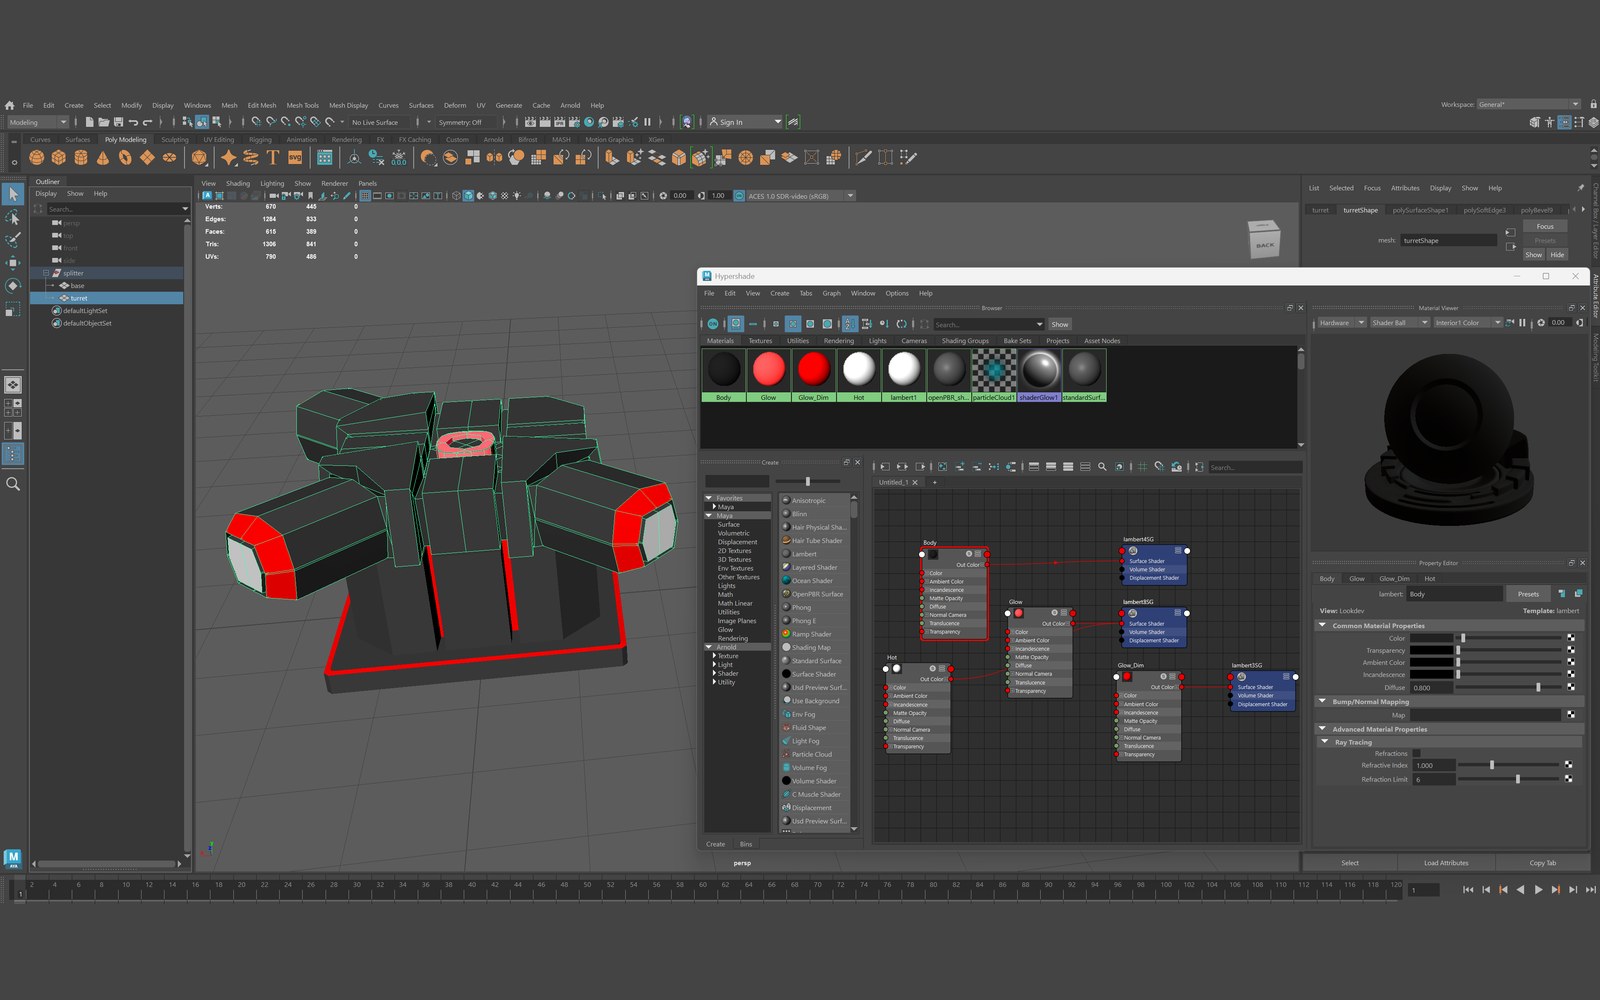Collapse the Arnold category in Create panel

pyautogui.click(x=709, y=647)
